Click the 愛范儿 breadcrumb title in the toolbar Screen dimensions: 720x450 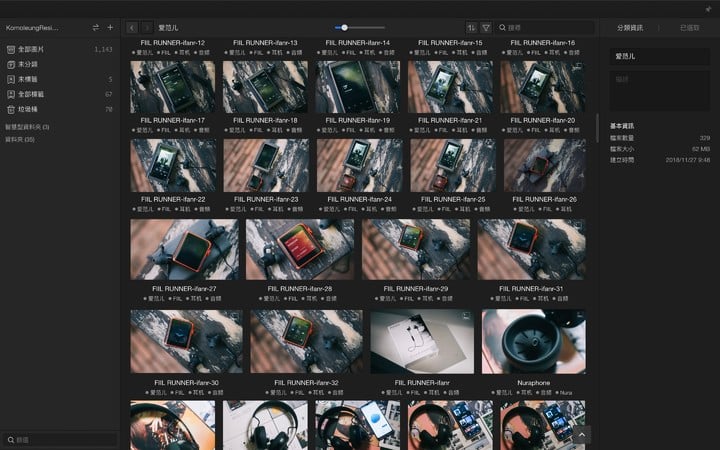(x=168, y=28)
